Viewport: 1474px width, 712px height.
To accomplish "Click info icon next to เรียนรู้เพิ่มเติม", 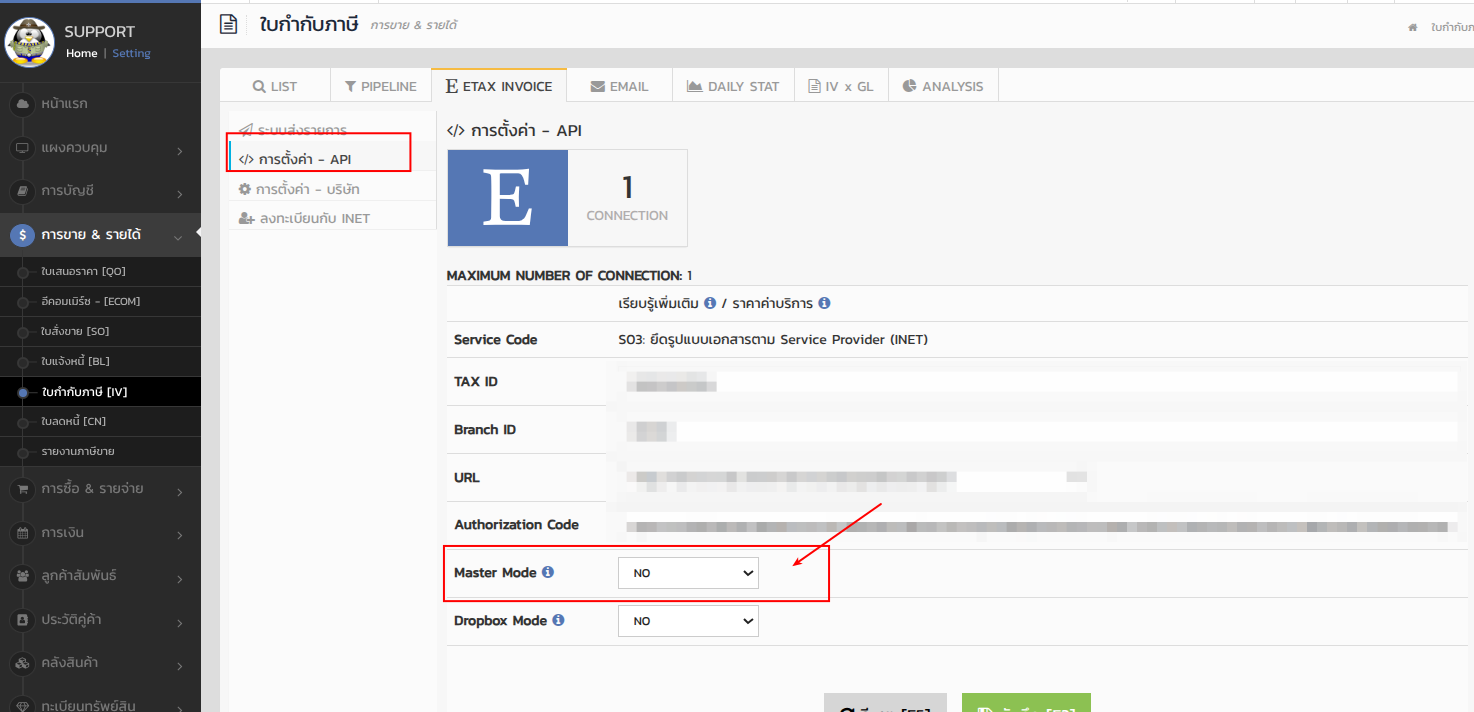I will [x=710, y=303].
